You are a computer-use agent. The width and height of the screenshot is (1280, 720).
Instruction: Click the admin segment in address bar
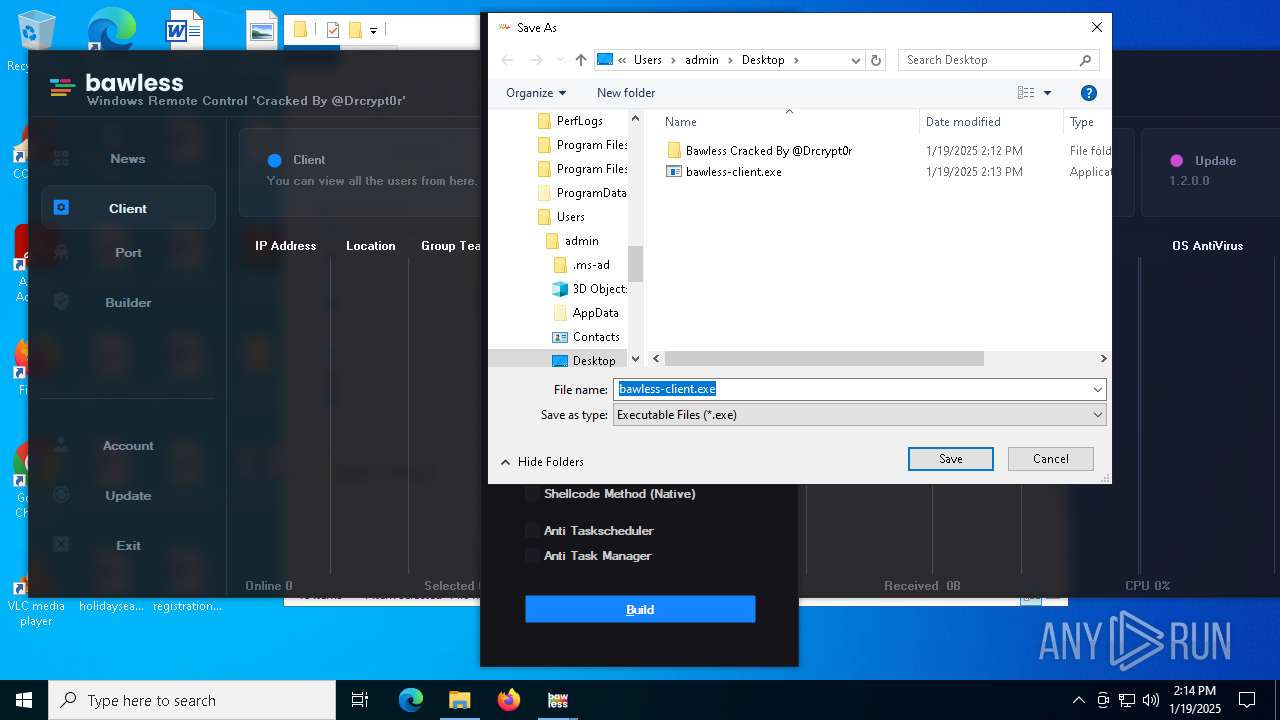coord(702,60)
